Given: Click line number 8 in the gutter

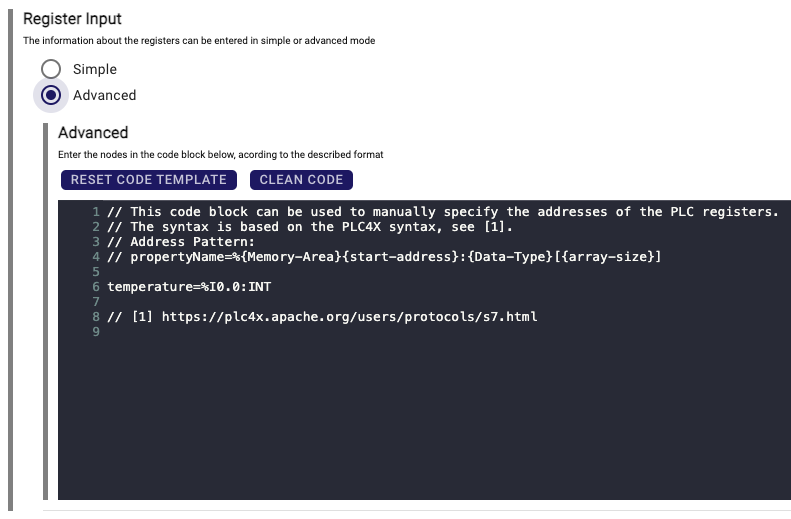Looking at the screenshot, I should click(x=96, y=317).
